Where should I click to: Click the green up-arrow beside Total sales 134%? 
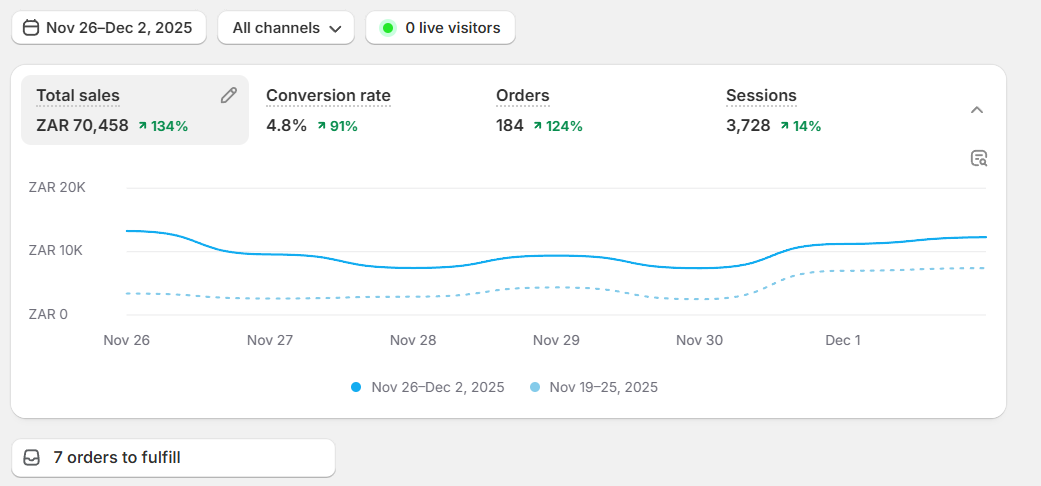[143, 126]
